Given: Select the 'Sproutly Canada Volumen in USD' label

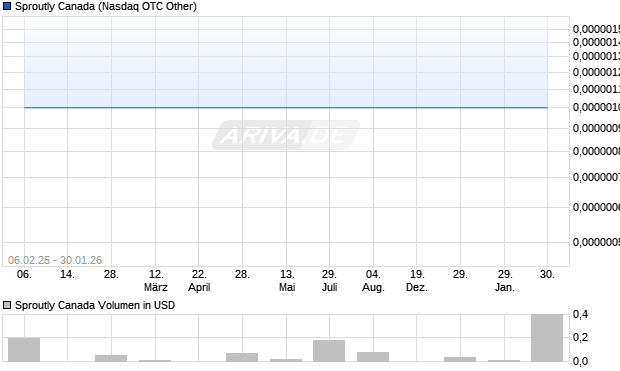Looking at the screenshot, I should coord(95,305).
